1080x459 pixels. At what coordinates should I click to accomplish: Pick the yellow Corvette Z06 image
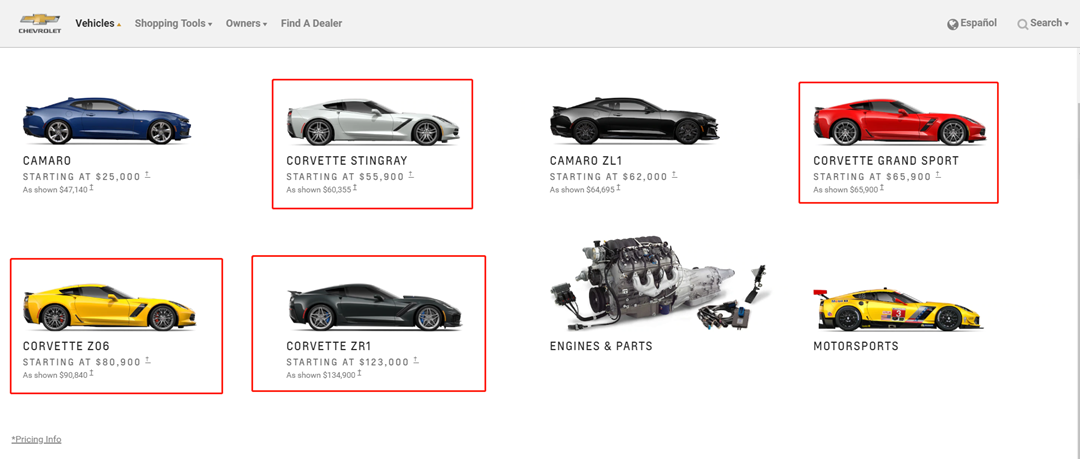(x=109, y=307)
